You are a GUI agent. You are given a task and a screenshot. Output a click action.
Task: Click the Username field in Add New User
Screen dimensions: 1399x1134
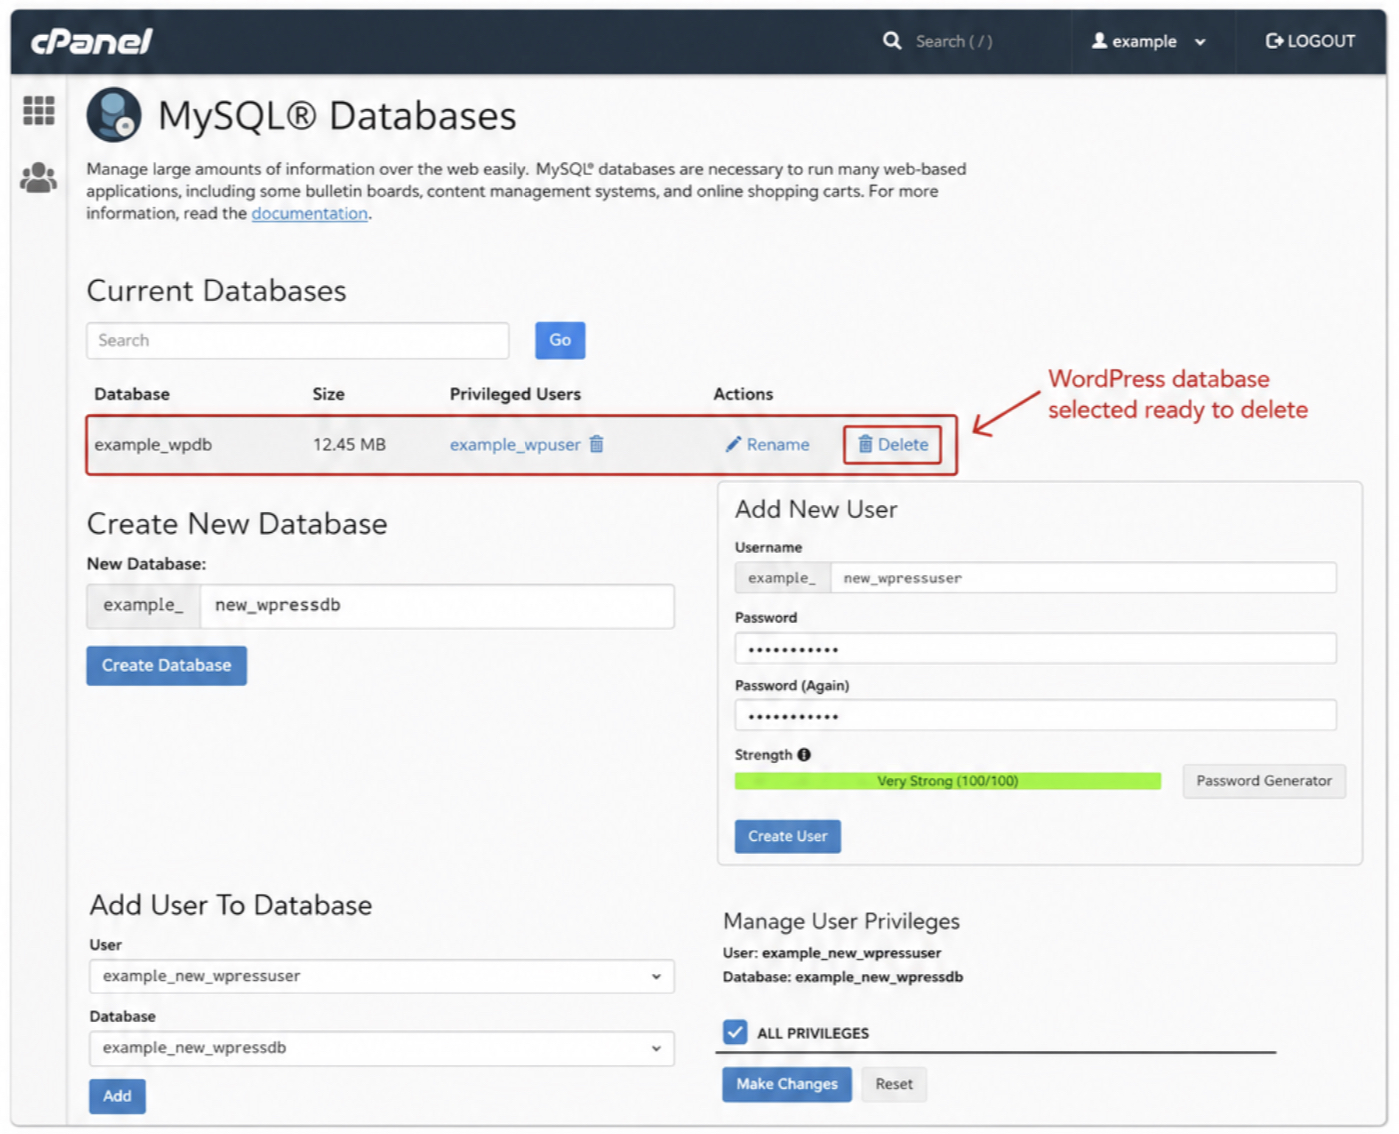point(1083,578)
